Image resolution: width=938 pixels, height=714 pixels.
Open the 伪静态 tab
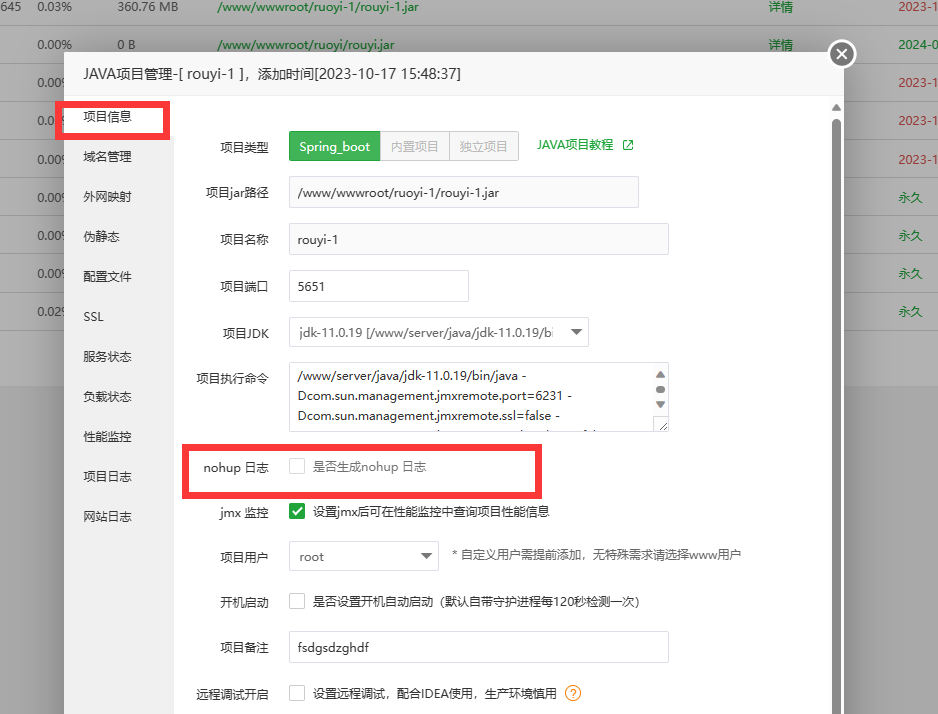pos(101,237)
